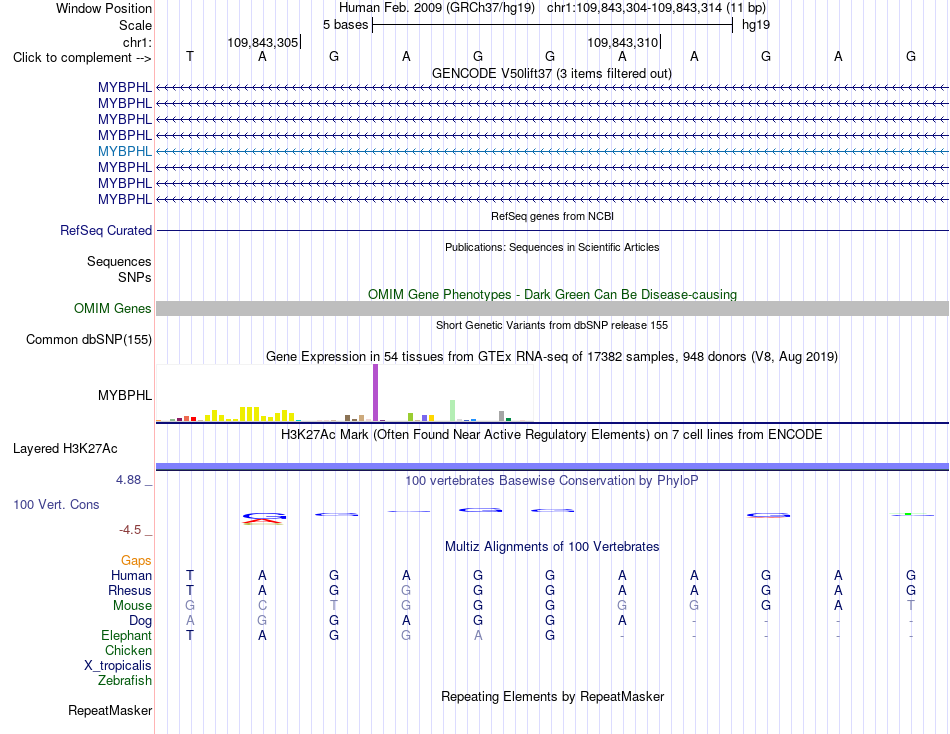Open the 100 Vert. Cons label
This screenshot has height=734, width=950.
click(56, 504)
